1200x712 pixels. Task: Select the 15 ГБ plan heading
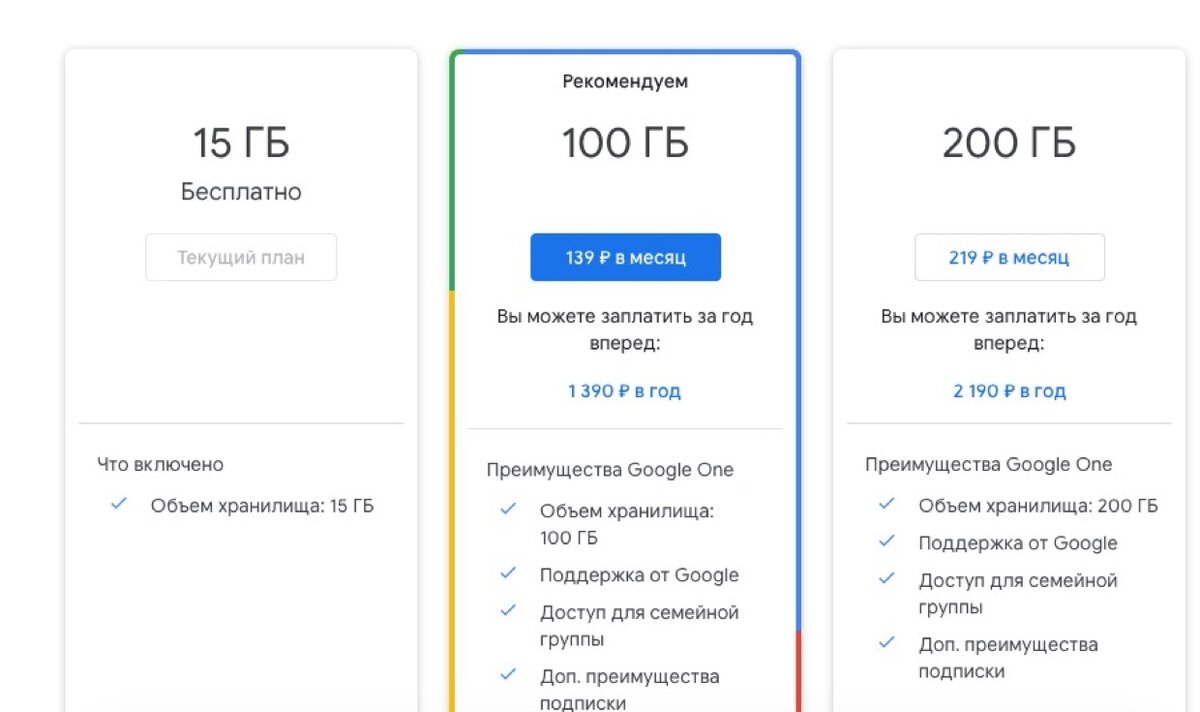pos(241,144)
